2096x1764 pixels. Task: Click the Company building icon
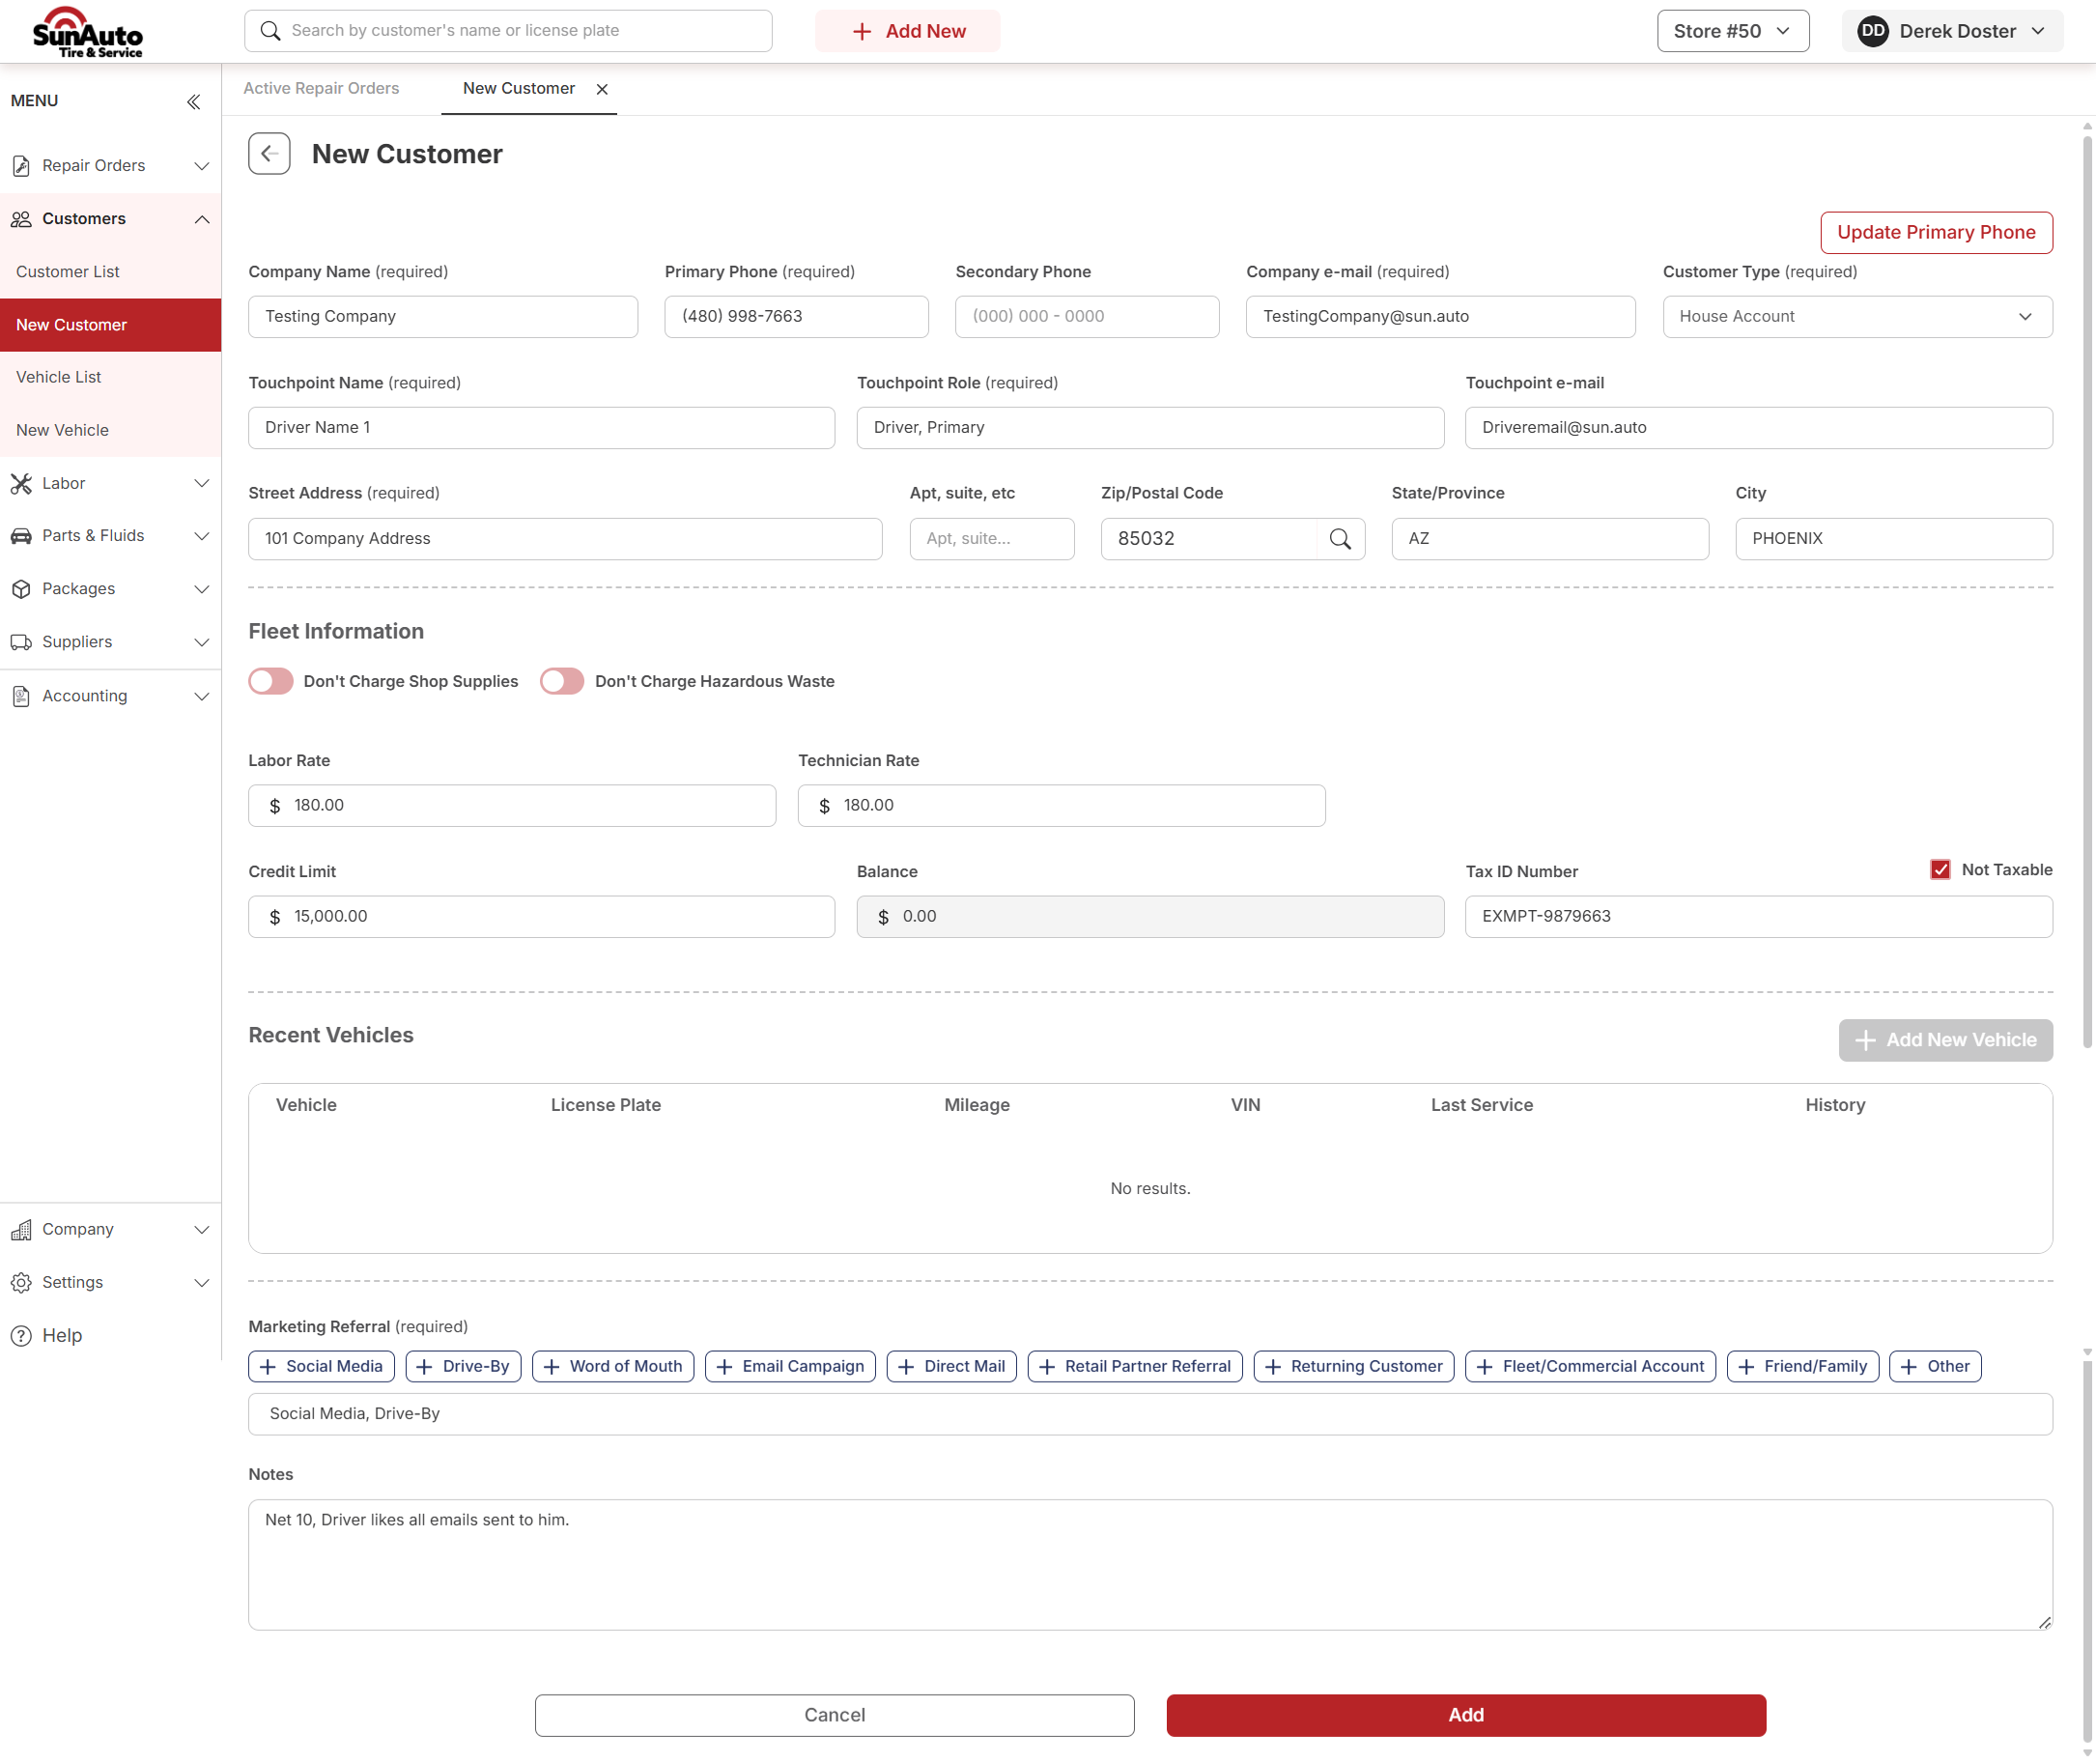pos(21,1230)
